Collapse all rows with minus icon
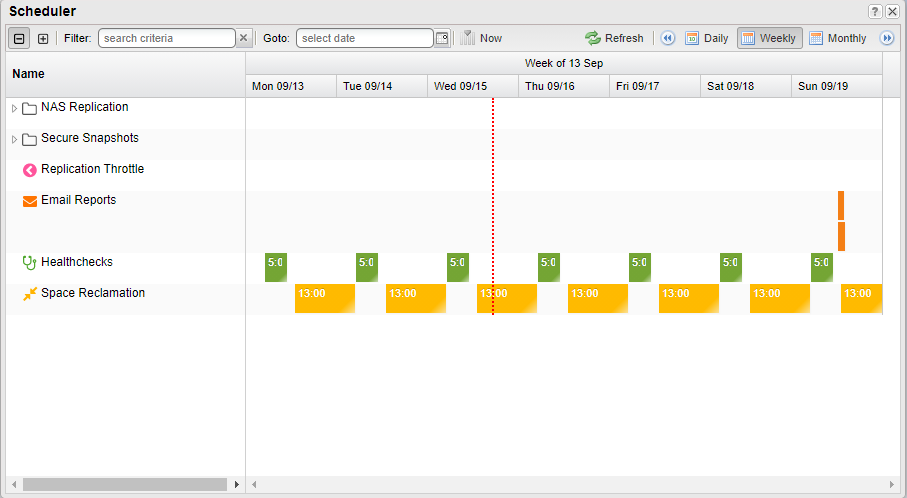Viewport: 907px width, 498px height. (x=19, y=38)
